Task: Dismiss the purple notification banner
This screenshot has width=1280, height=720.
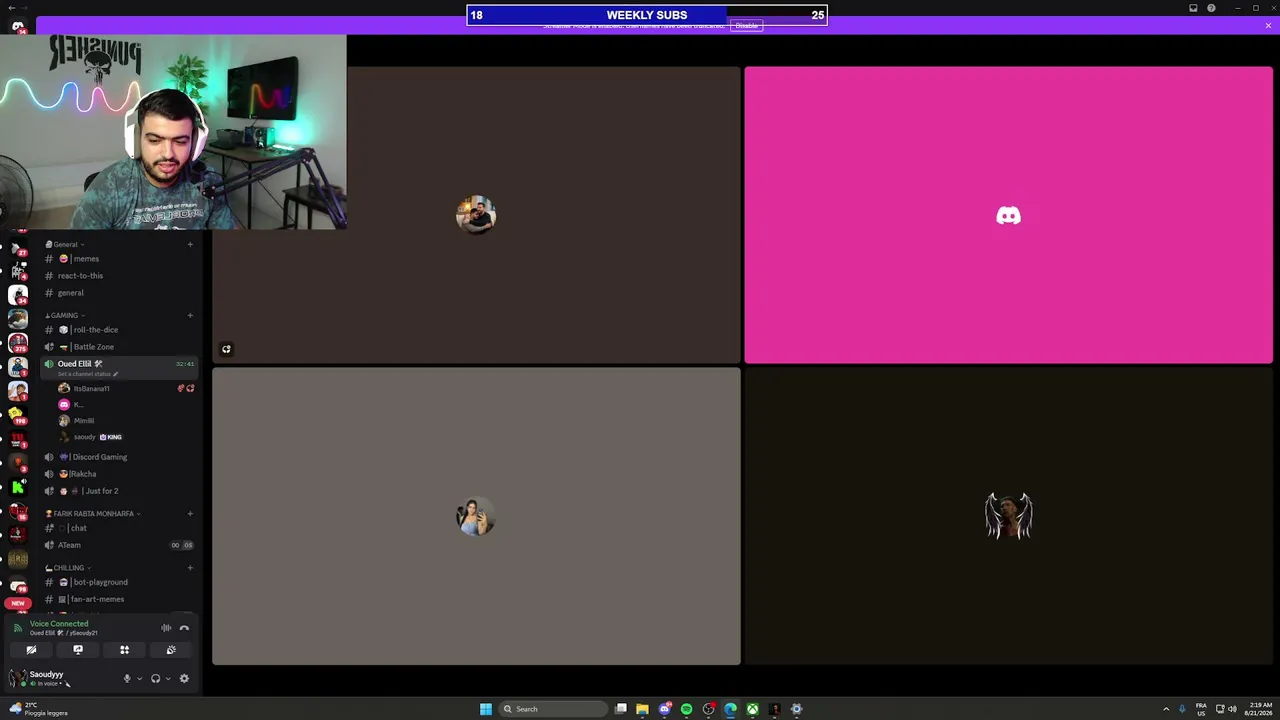Action: [x=1268, y=25]
